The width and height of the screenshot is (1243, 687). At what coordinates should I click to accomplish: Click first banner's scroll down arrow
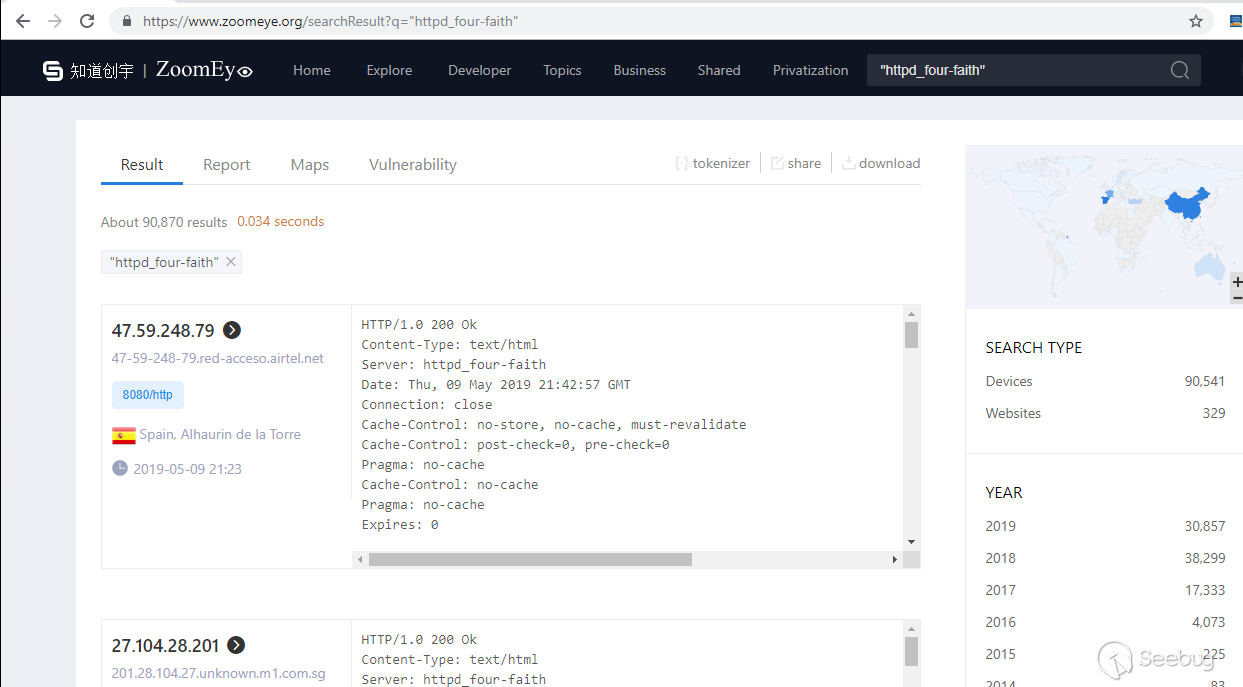coord(911,542)
